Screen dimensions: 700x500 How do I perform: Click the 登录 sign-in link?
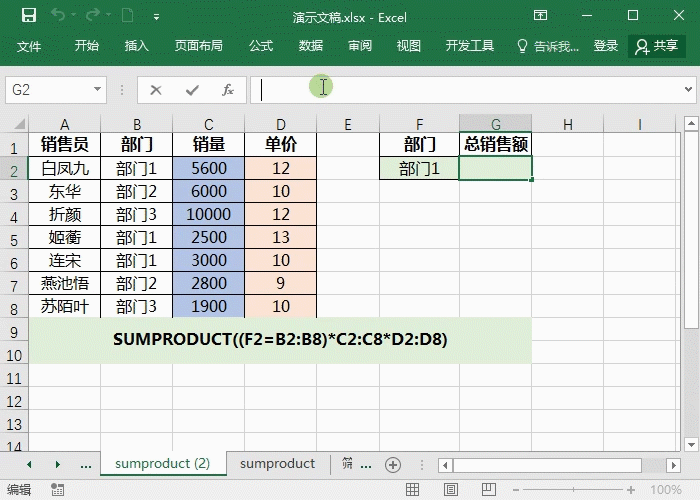(x=606, y=46)
